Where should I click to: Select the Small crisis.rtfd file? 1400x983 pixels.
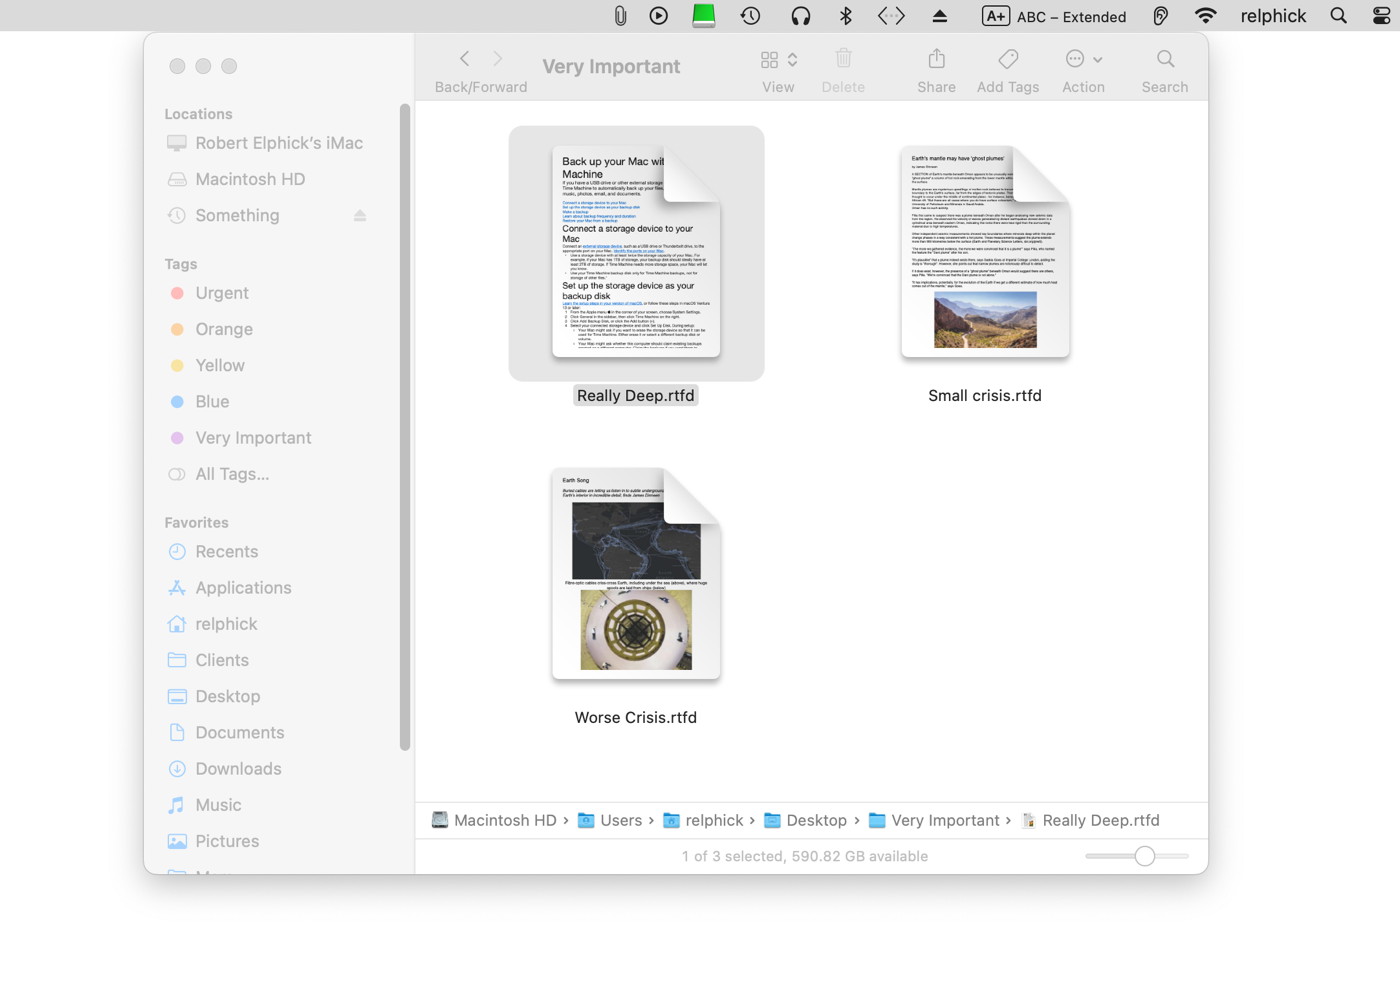click(x=985, y=253)
